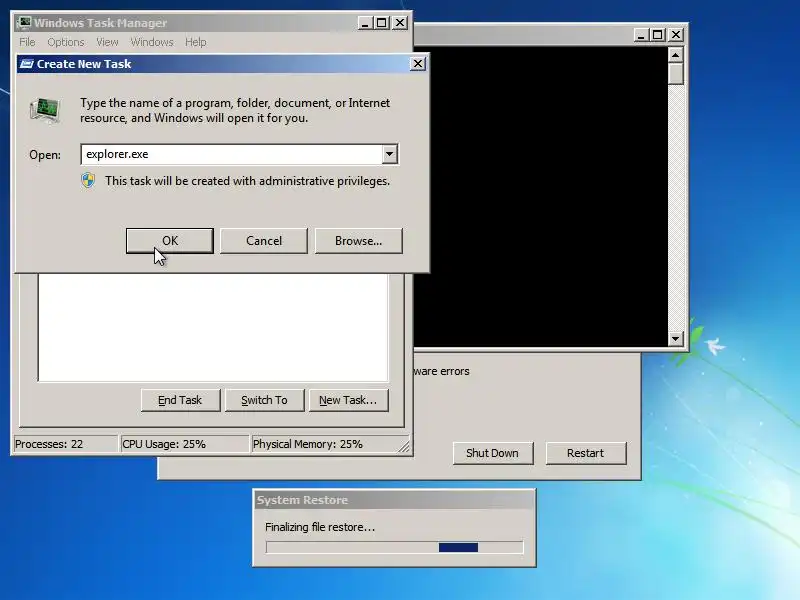Click the Finalizing file restore... text

[x=320, y=527]
